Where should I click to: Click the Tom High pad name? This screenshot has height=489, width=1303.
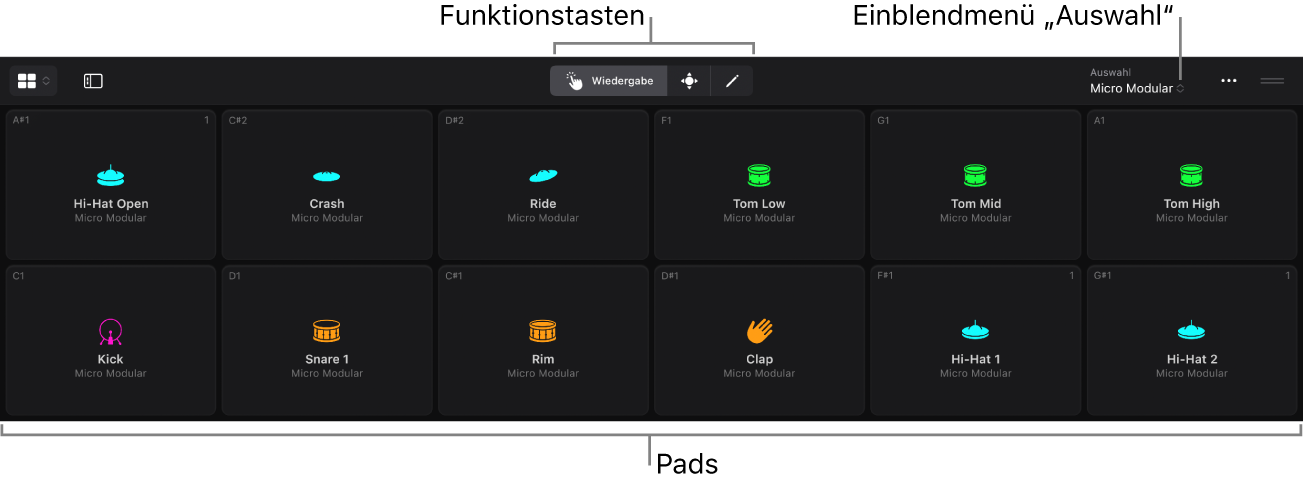coord(1192,204)
